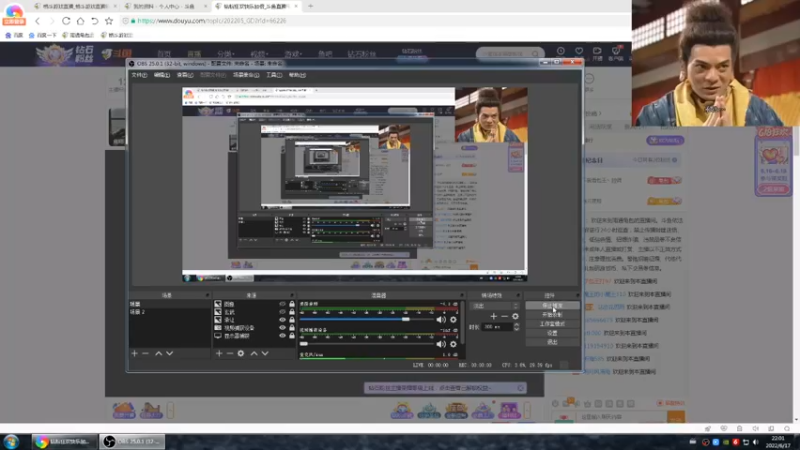Toggle visibility of the 图像 source

tap(282, 304)
